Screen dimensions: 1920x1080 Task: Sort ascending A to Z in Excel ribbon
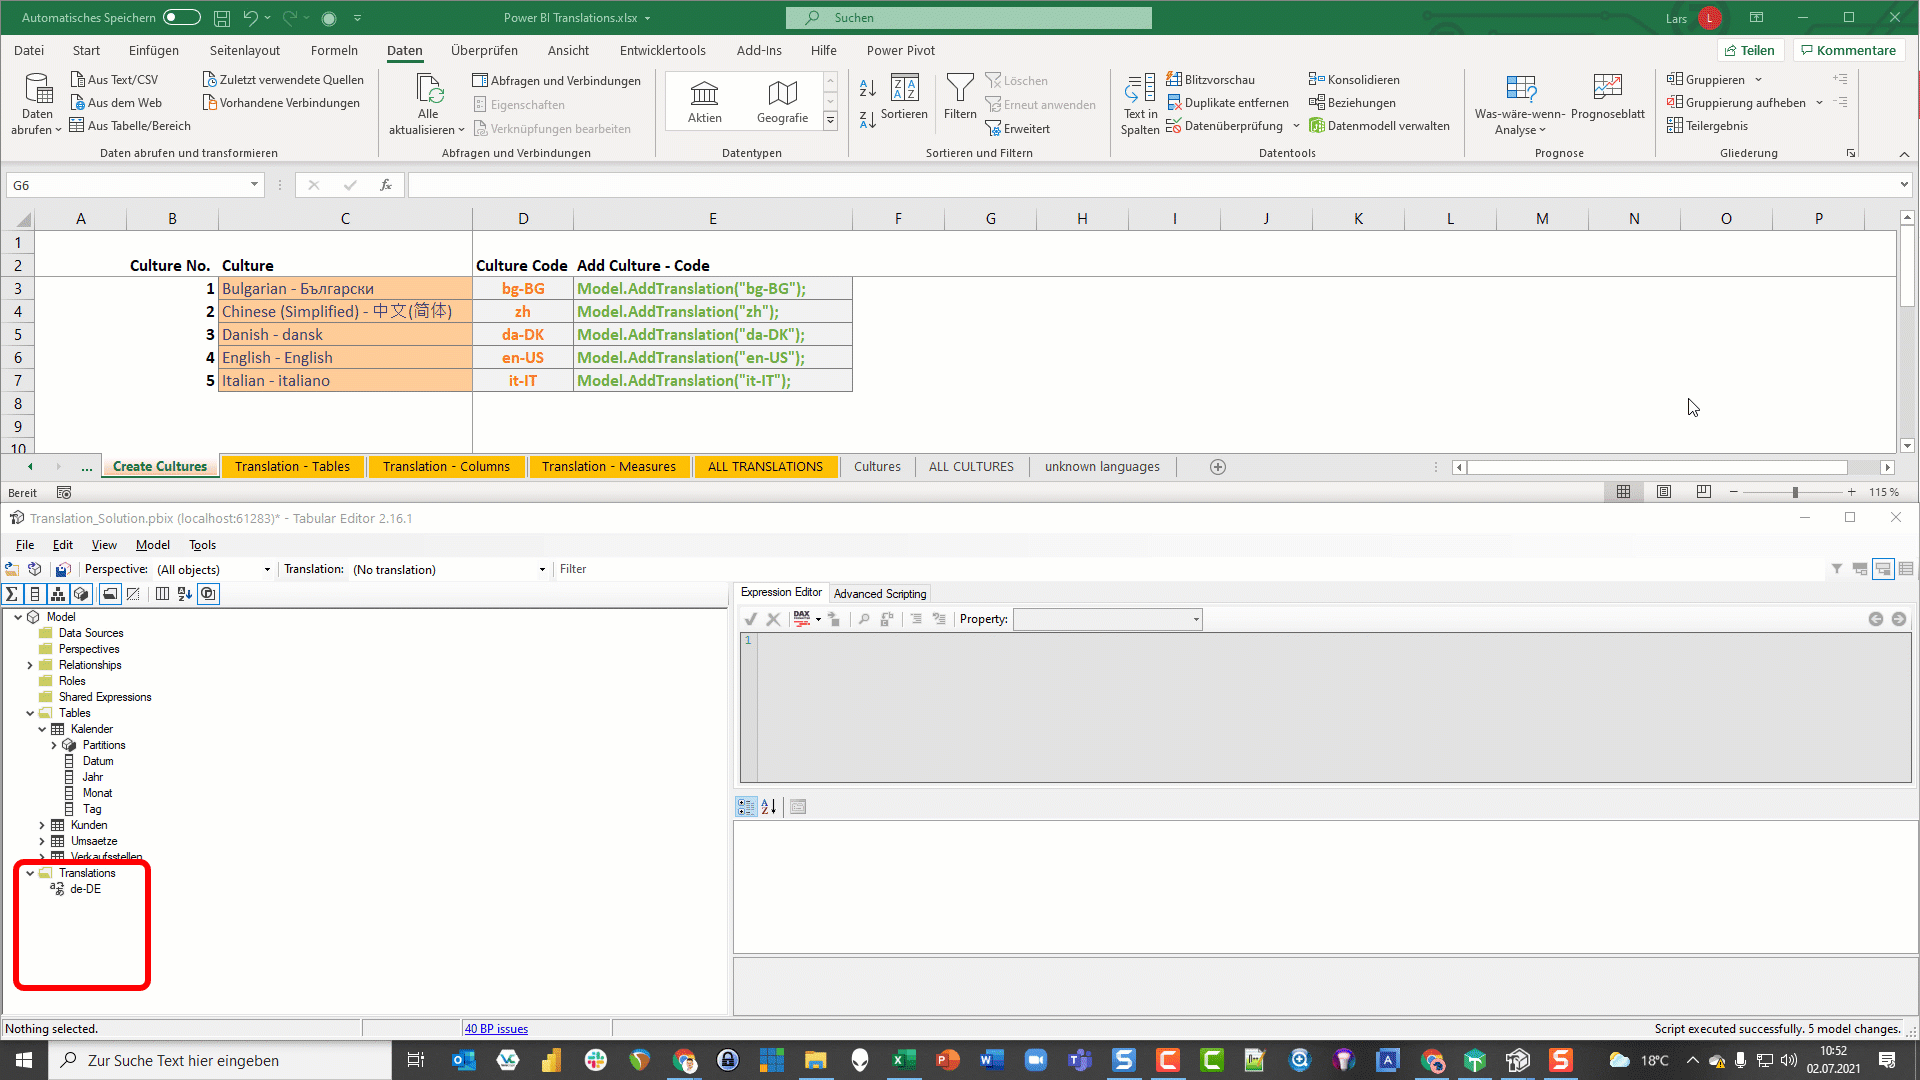868,88
